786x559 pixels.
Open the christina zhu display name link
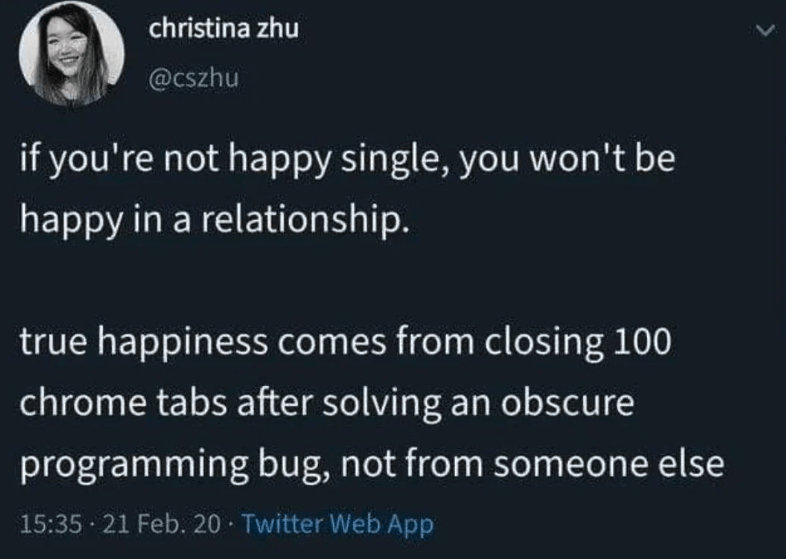pyautogui.click(x=222, y=29)
